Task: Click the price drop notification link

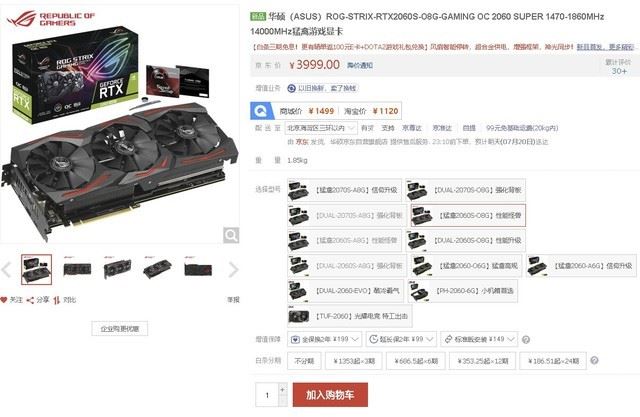Action: 360,65
